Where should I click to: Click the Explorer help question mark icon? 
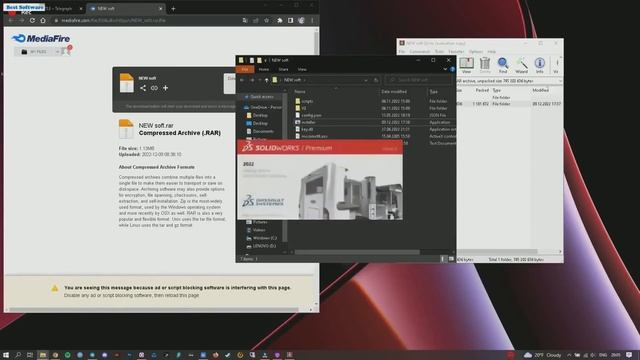452,69
